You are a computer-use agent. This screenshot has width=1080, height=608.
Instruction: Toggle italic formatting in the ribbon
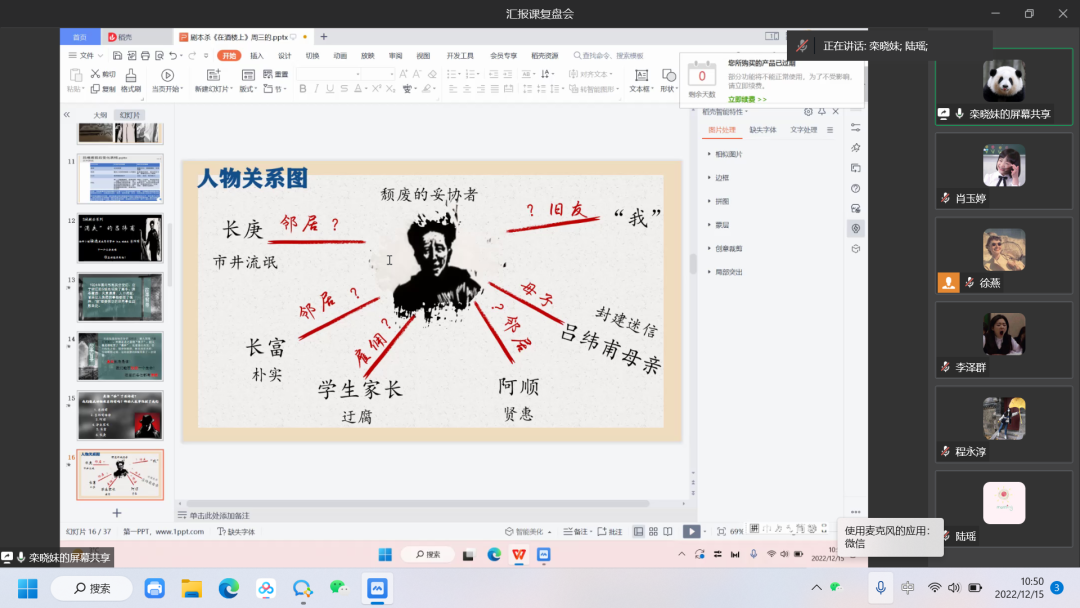(x=316, y=89)
